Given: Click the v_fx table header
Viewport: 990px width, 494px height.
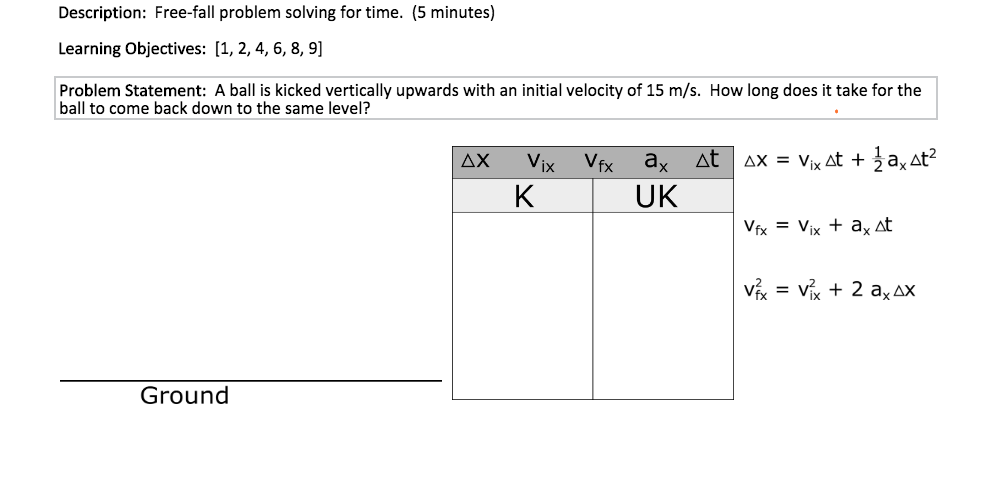Looking at the screenshot, I should pyautogui.click(x=599, y=161).
